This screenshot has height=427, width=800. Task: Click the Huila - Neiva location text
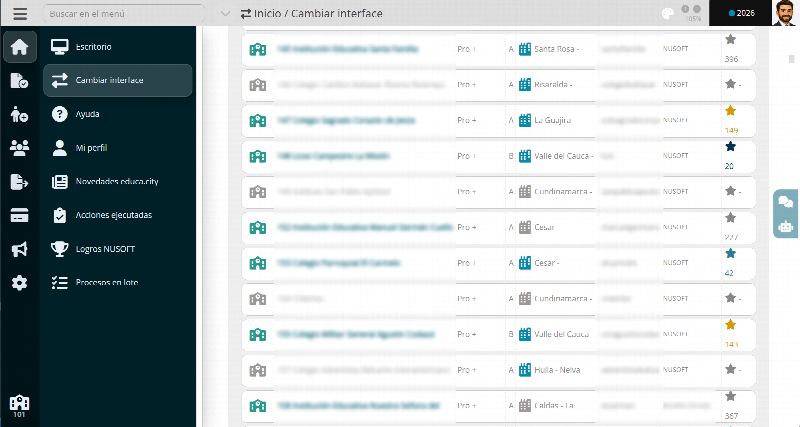tap(557, 370)
